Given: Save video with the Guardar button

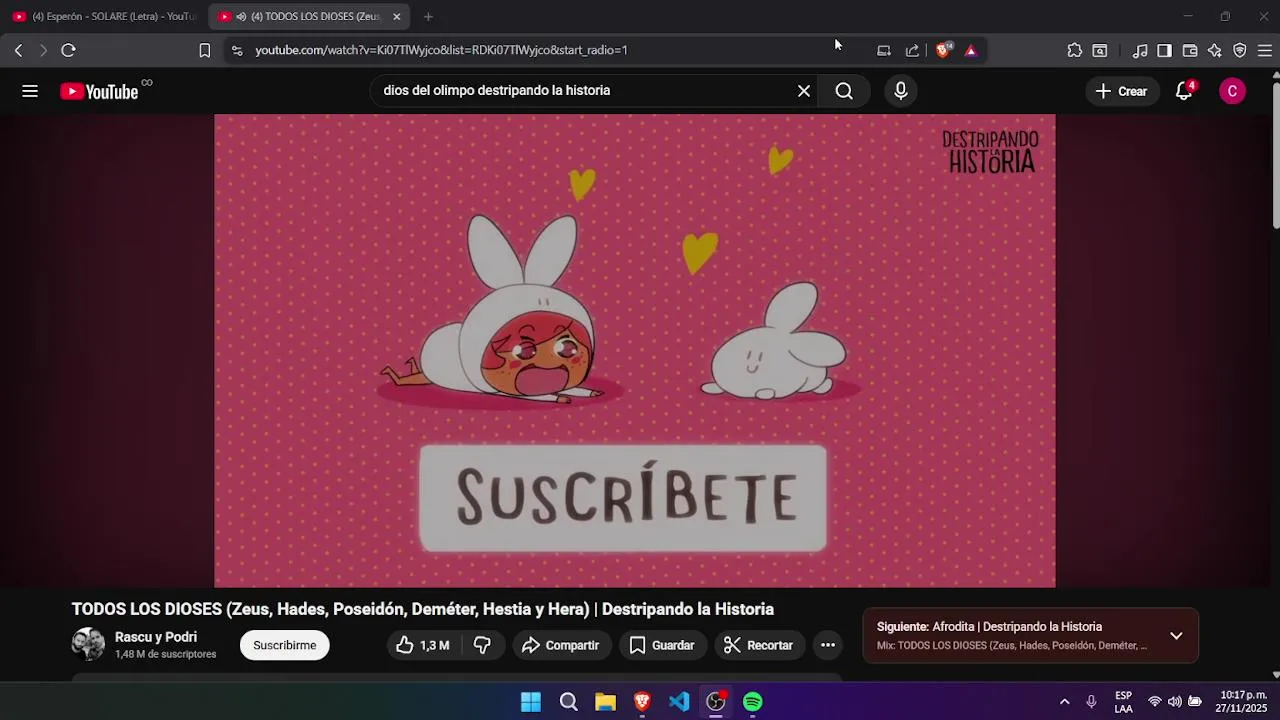Looking at the screenshot, I should [661, 645].
